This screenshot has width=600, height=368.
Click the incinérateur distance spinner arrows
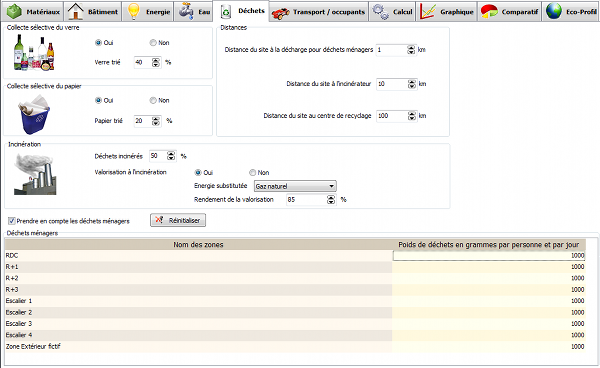coord(412,84)
